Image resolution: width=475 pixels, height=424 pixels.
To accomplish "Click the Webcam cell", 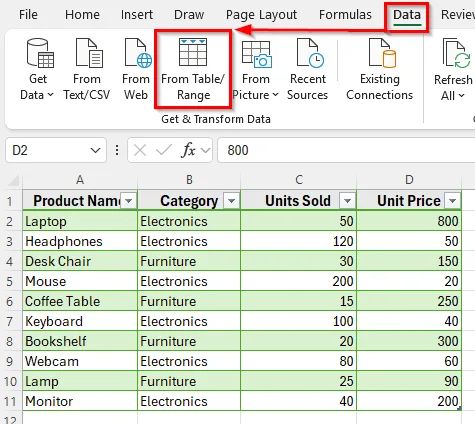I will click(80, 361).
